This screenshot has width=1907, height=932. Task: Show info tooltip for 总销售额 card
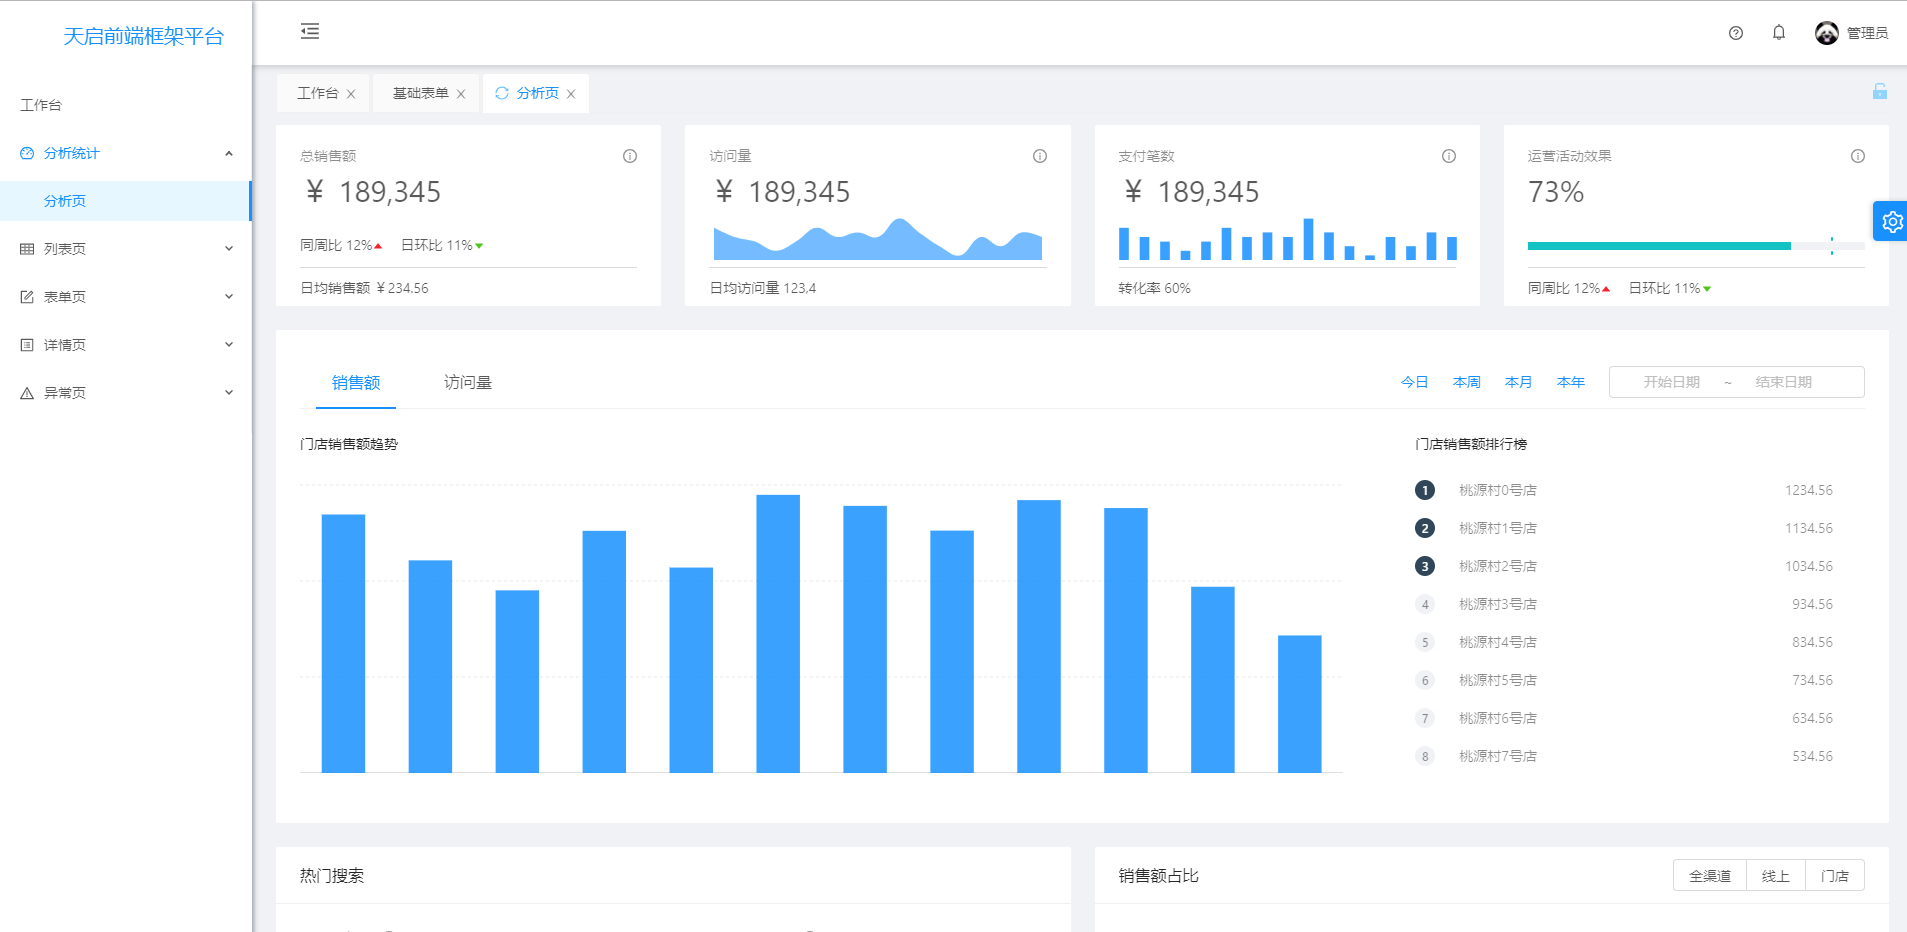pos(630,156)
